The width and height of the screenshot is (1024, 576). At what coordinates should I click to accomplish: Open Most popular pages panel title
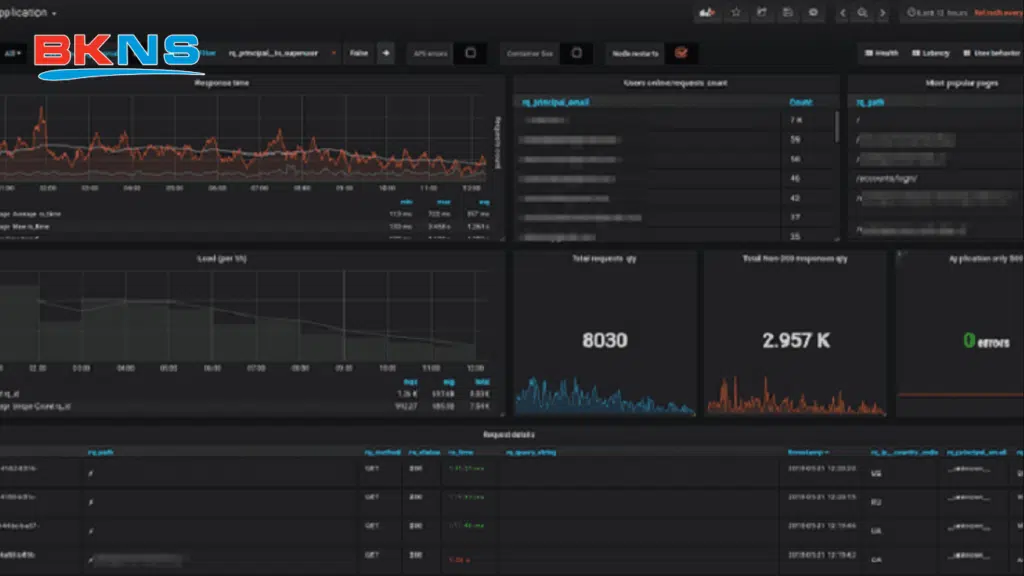961,83
